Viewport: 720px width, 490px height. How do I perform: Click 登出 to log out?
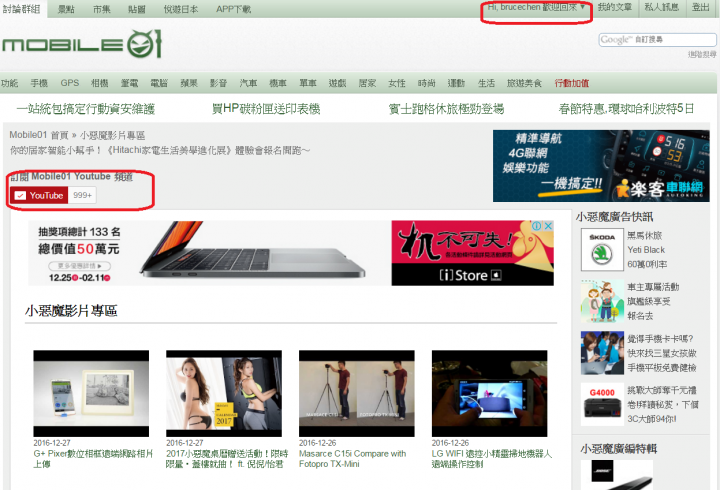[701, 7]
